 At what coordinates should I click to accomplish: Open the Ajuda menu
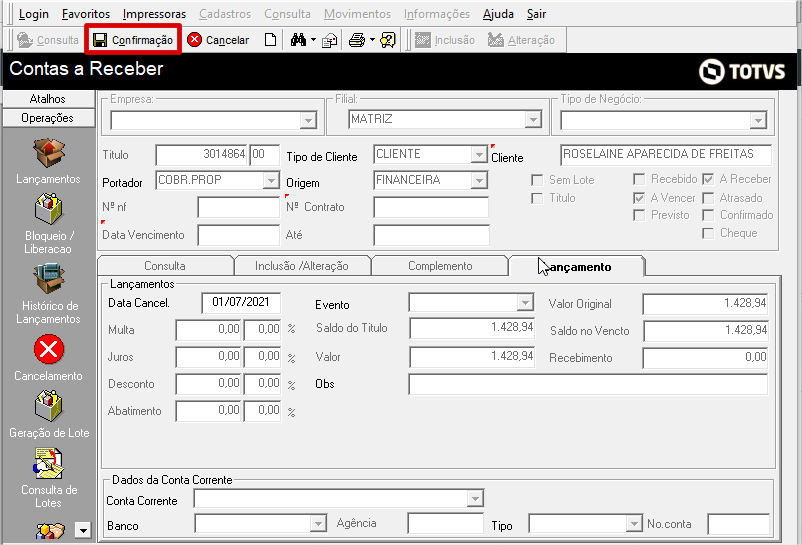coord(498,14)
